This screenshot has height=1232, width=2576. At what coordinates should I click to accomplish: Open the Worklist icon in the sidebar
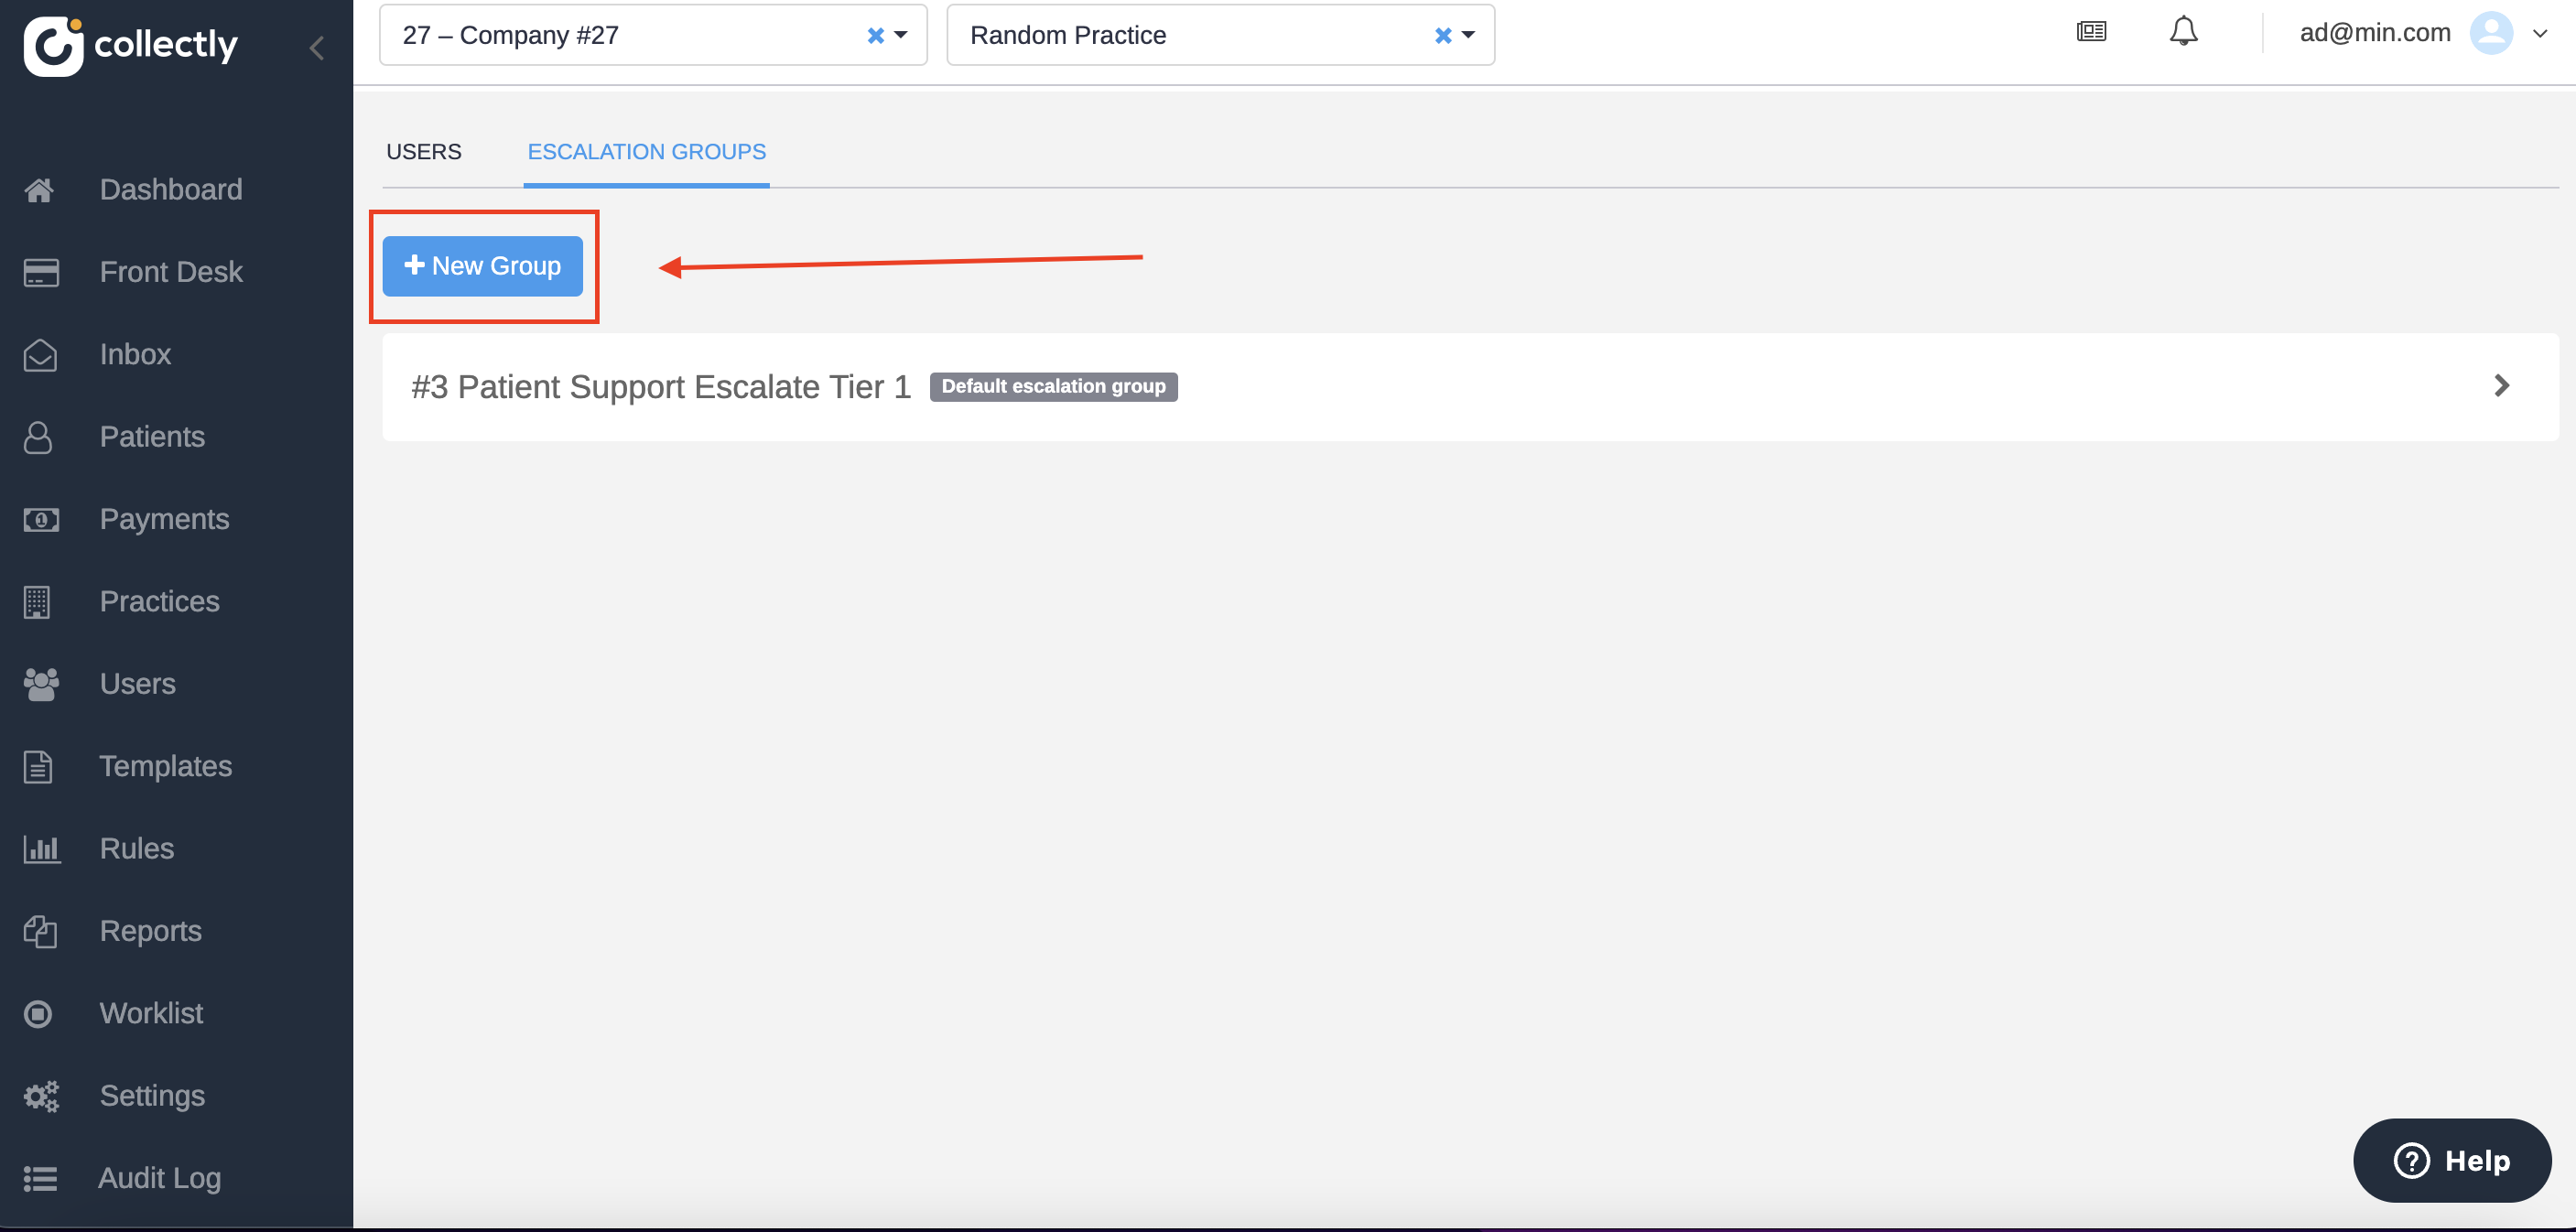click(38, 1014)
